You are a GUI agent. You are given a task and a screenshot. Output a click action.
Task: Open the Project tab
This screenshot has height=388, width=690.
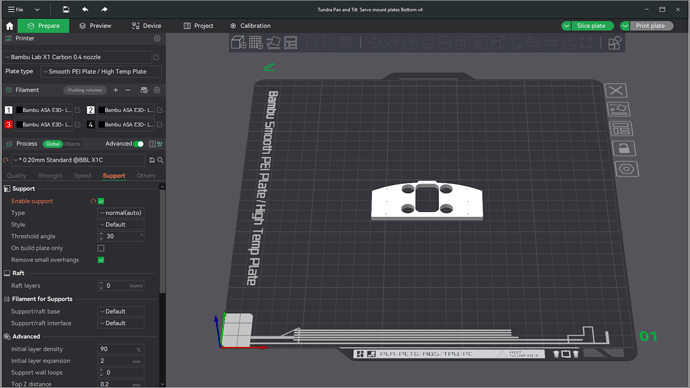pyautogui.click(x=198, y=26)
